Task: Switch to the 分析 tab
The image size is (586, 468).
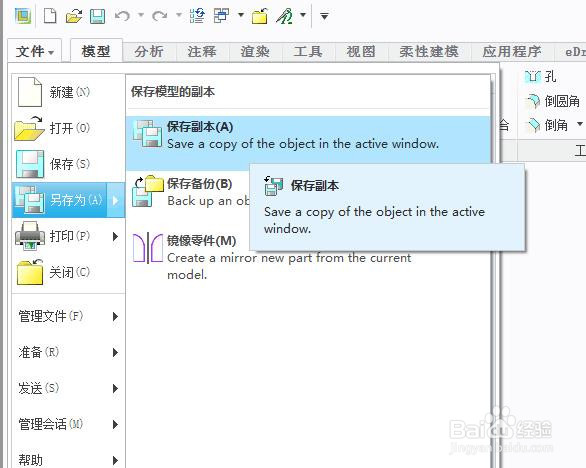Action: 149,51
